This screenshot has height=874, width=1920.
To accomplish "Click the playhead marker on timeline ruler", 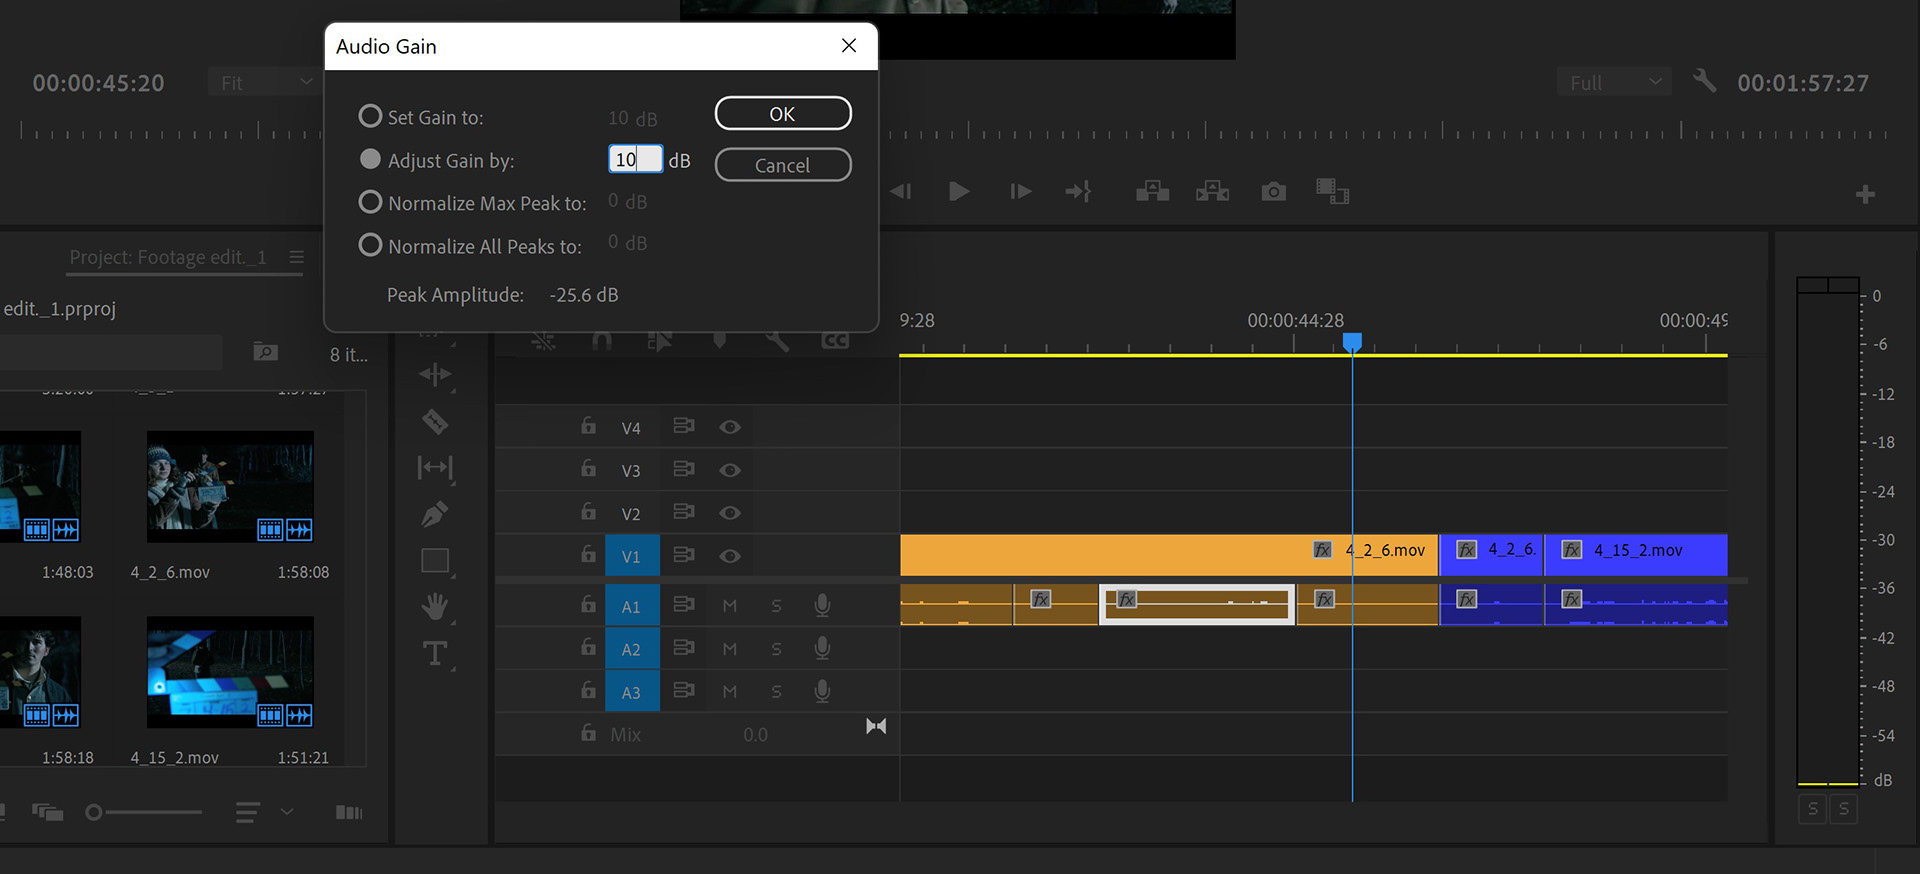I will pos(1352,342).
